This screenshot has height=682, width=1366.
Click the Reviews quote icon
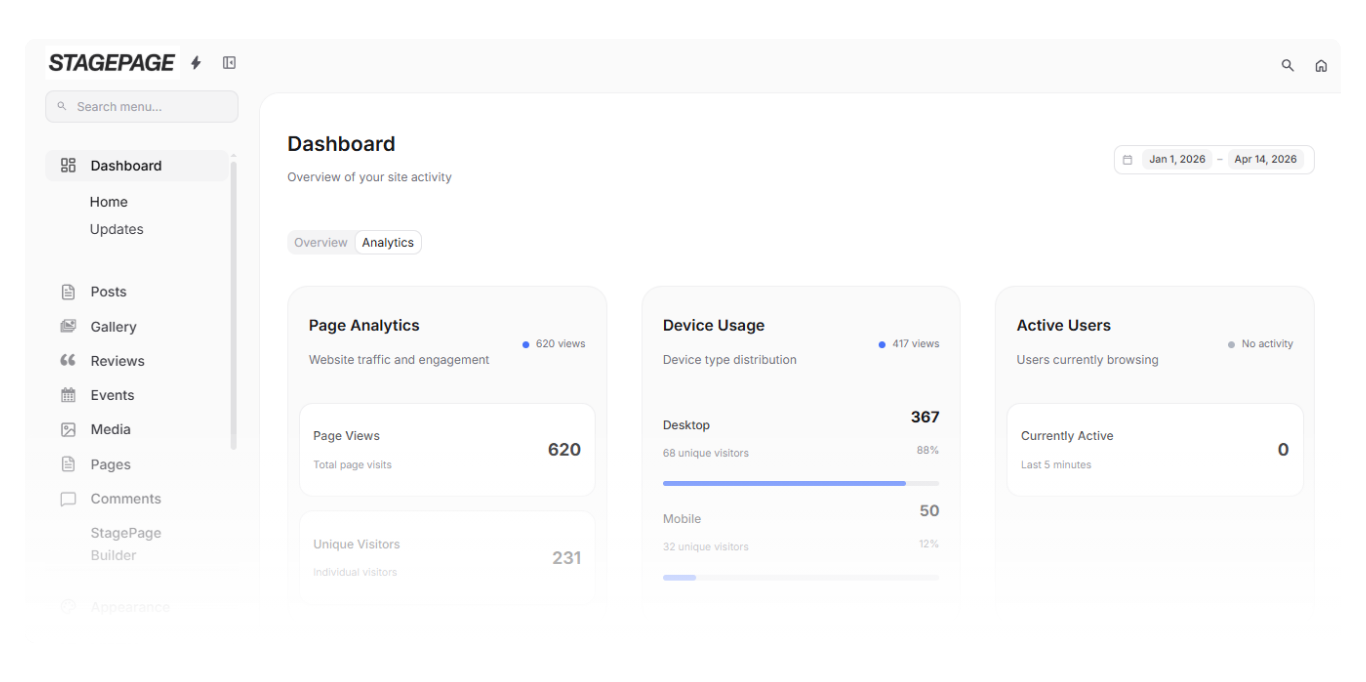[x=68, y=360]
